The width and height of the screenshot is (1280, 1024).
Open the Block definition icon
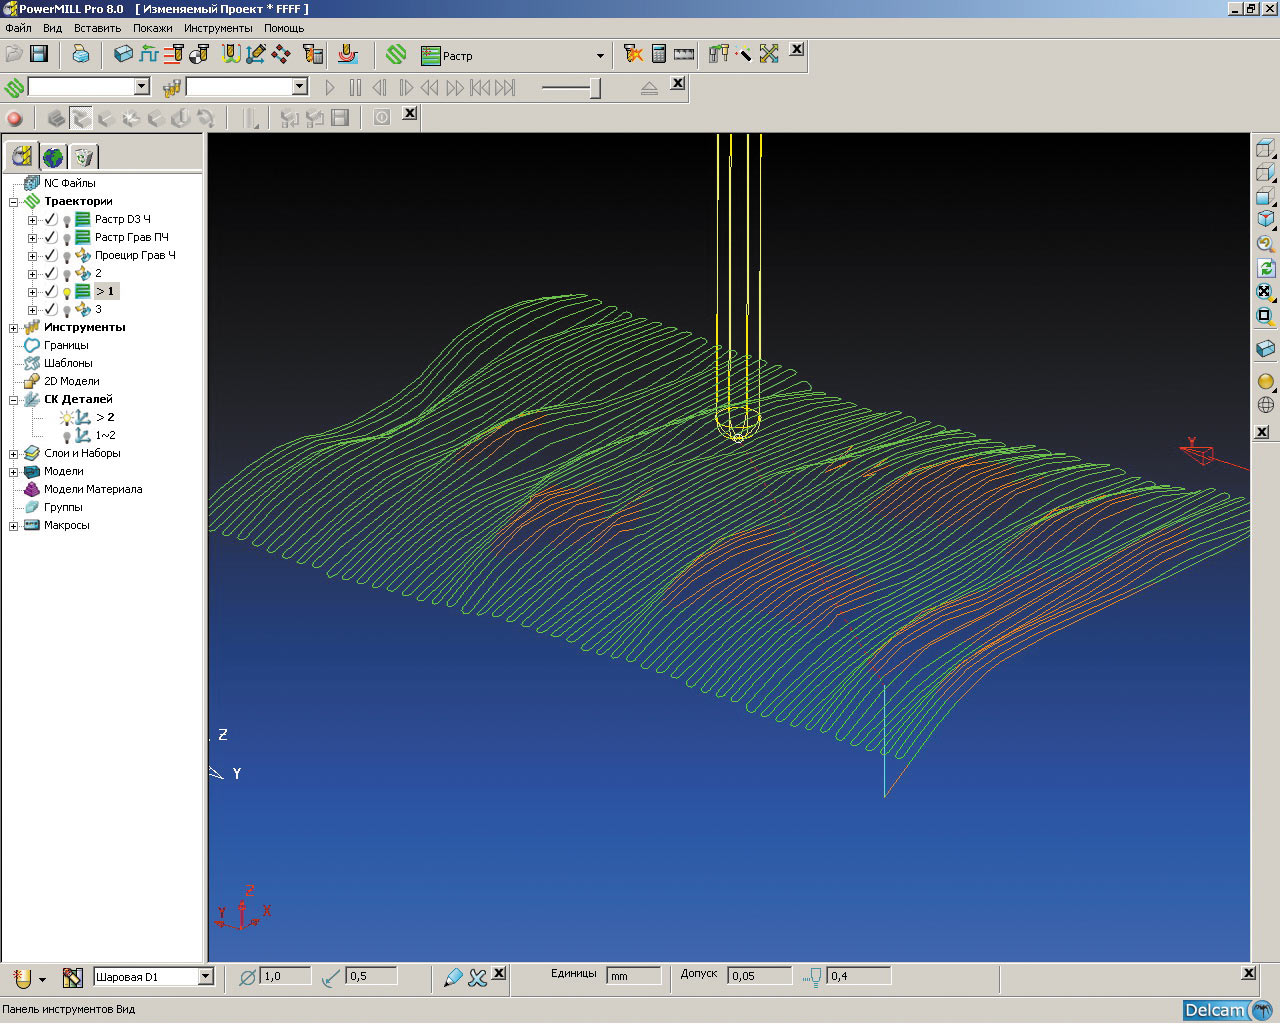tap(123, 54)
